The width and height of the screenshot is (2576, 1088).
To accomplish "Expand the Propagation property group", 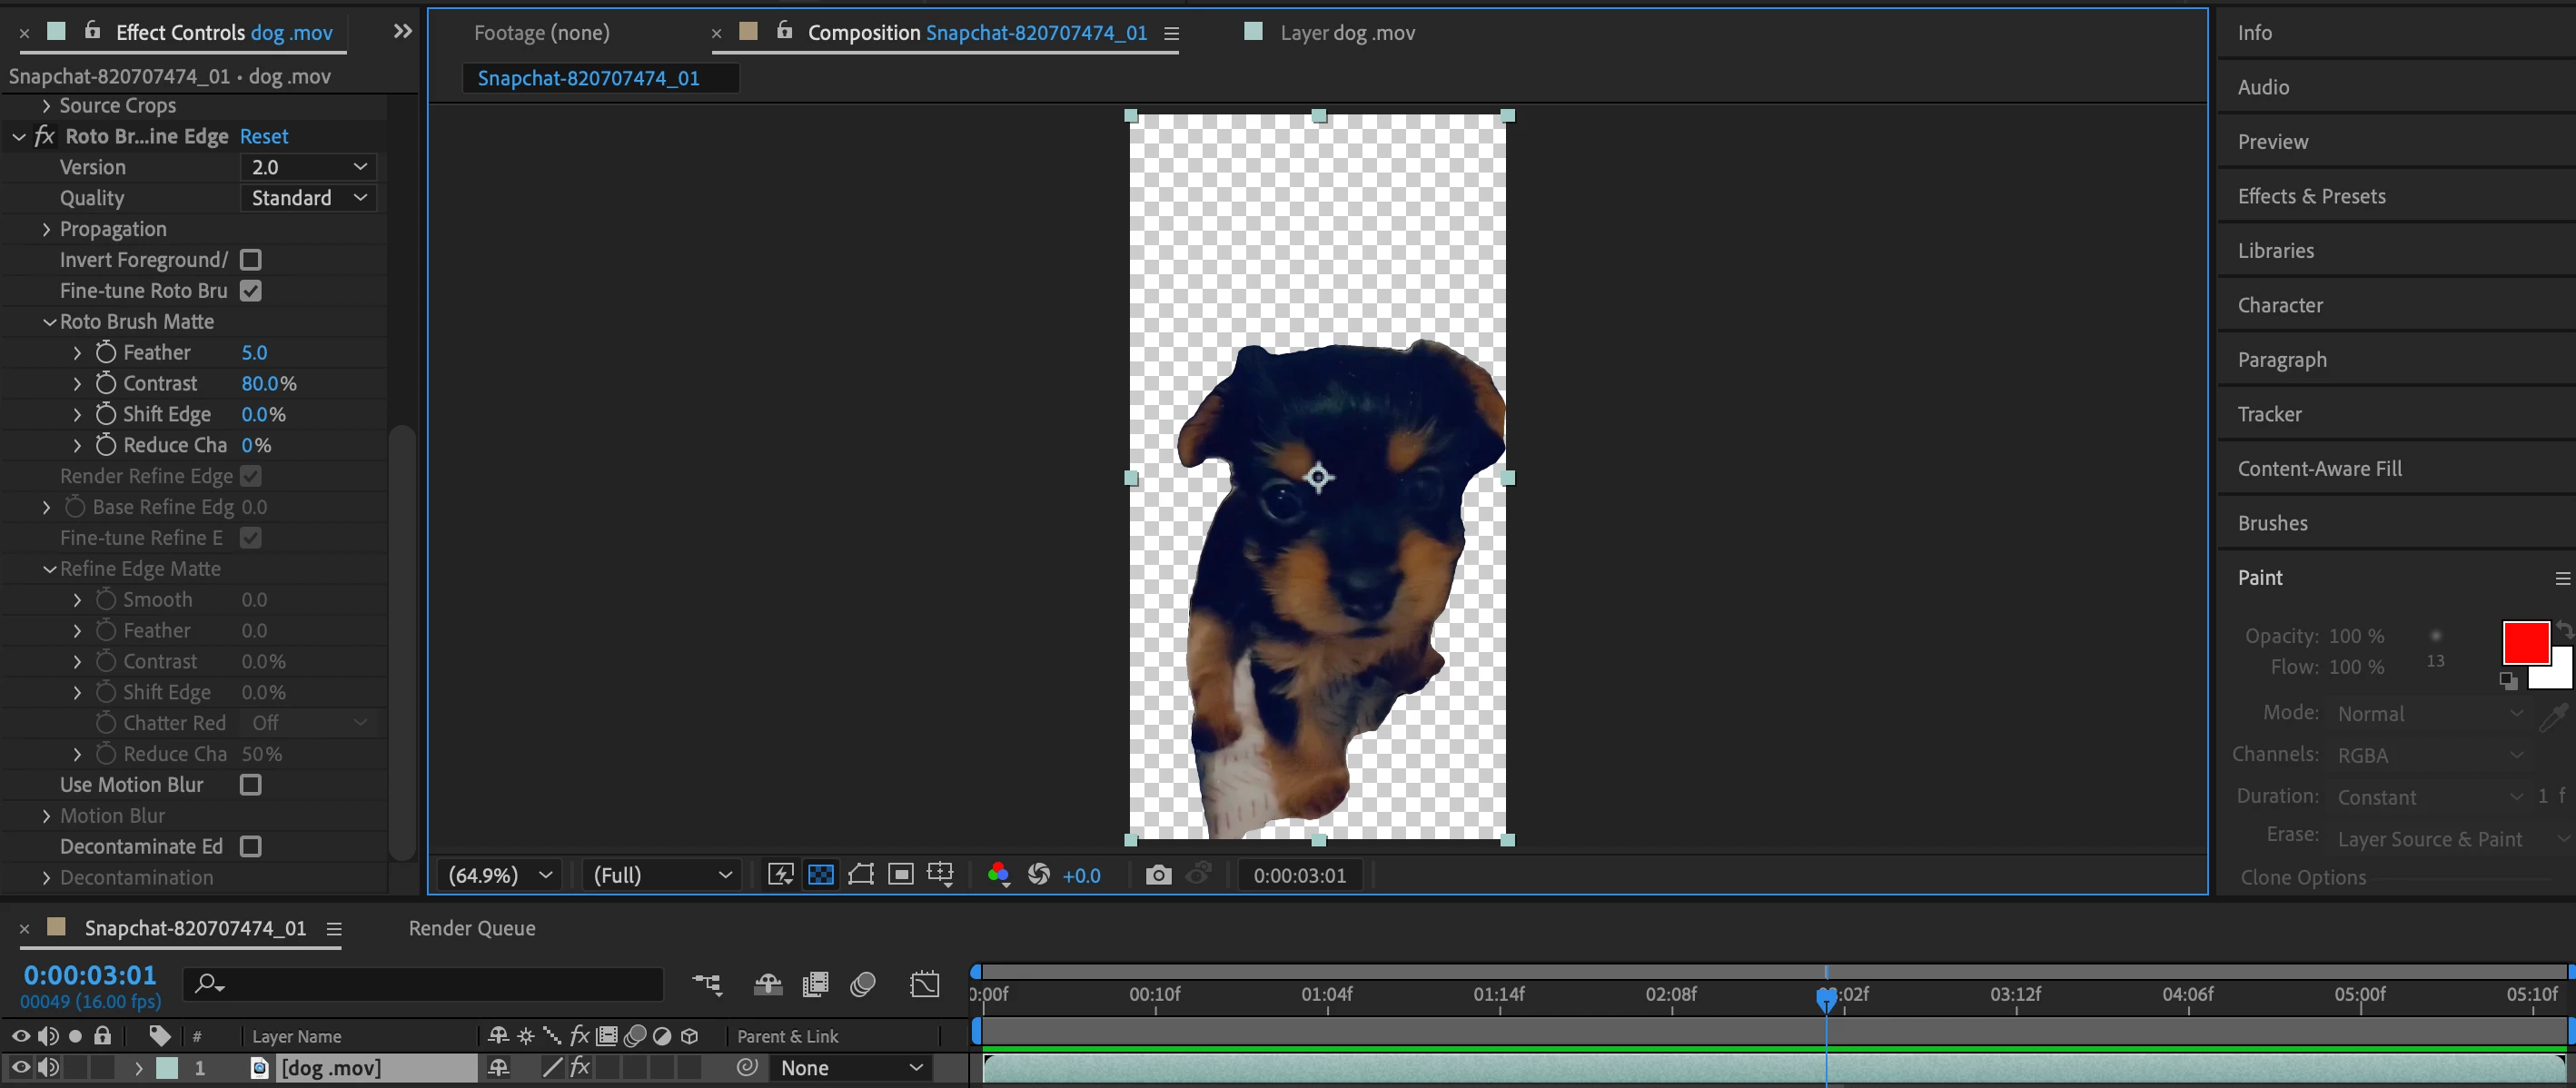I will (46, 229).
